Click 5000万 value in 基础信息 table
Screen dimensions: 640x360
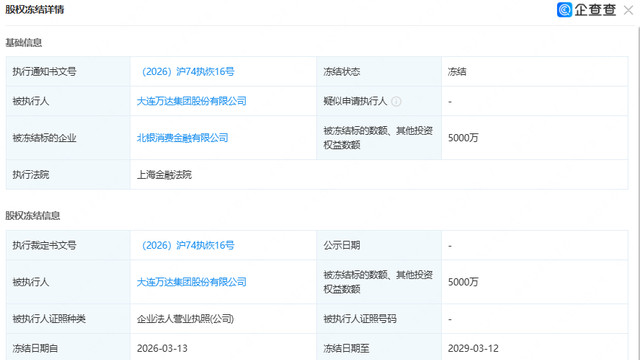tap(463, 138)
